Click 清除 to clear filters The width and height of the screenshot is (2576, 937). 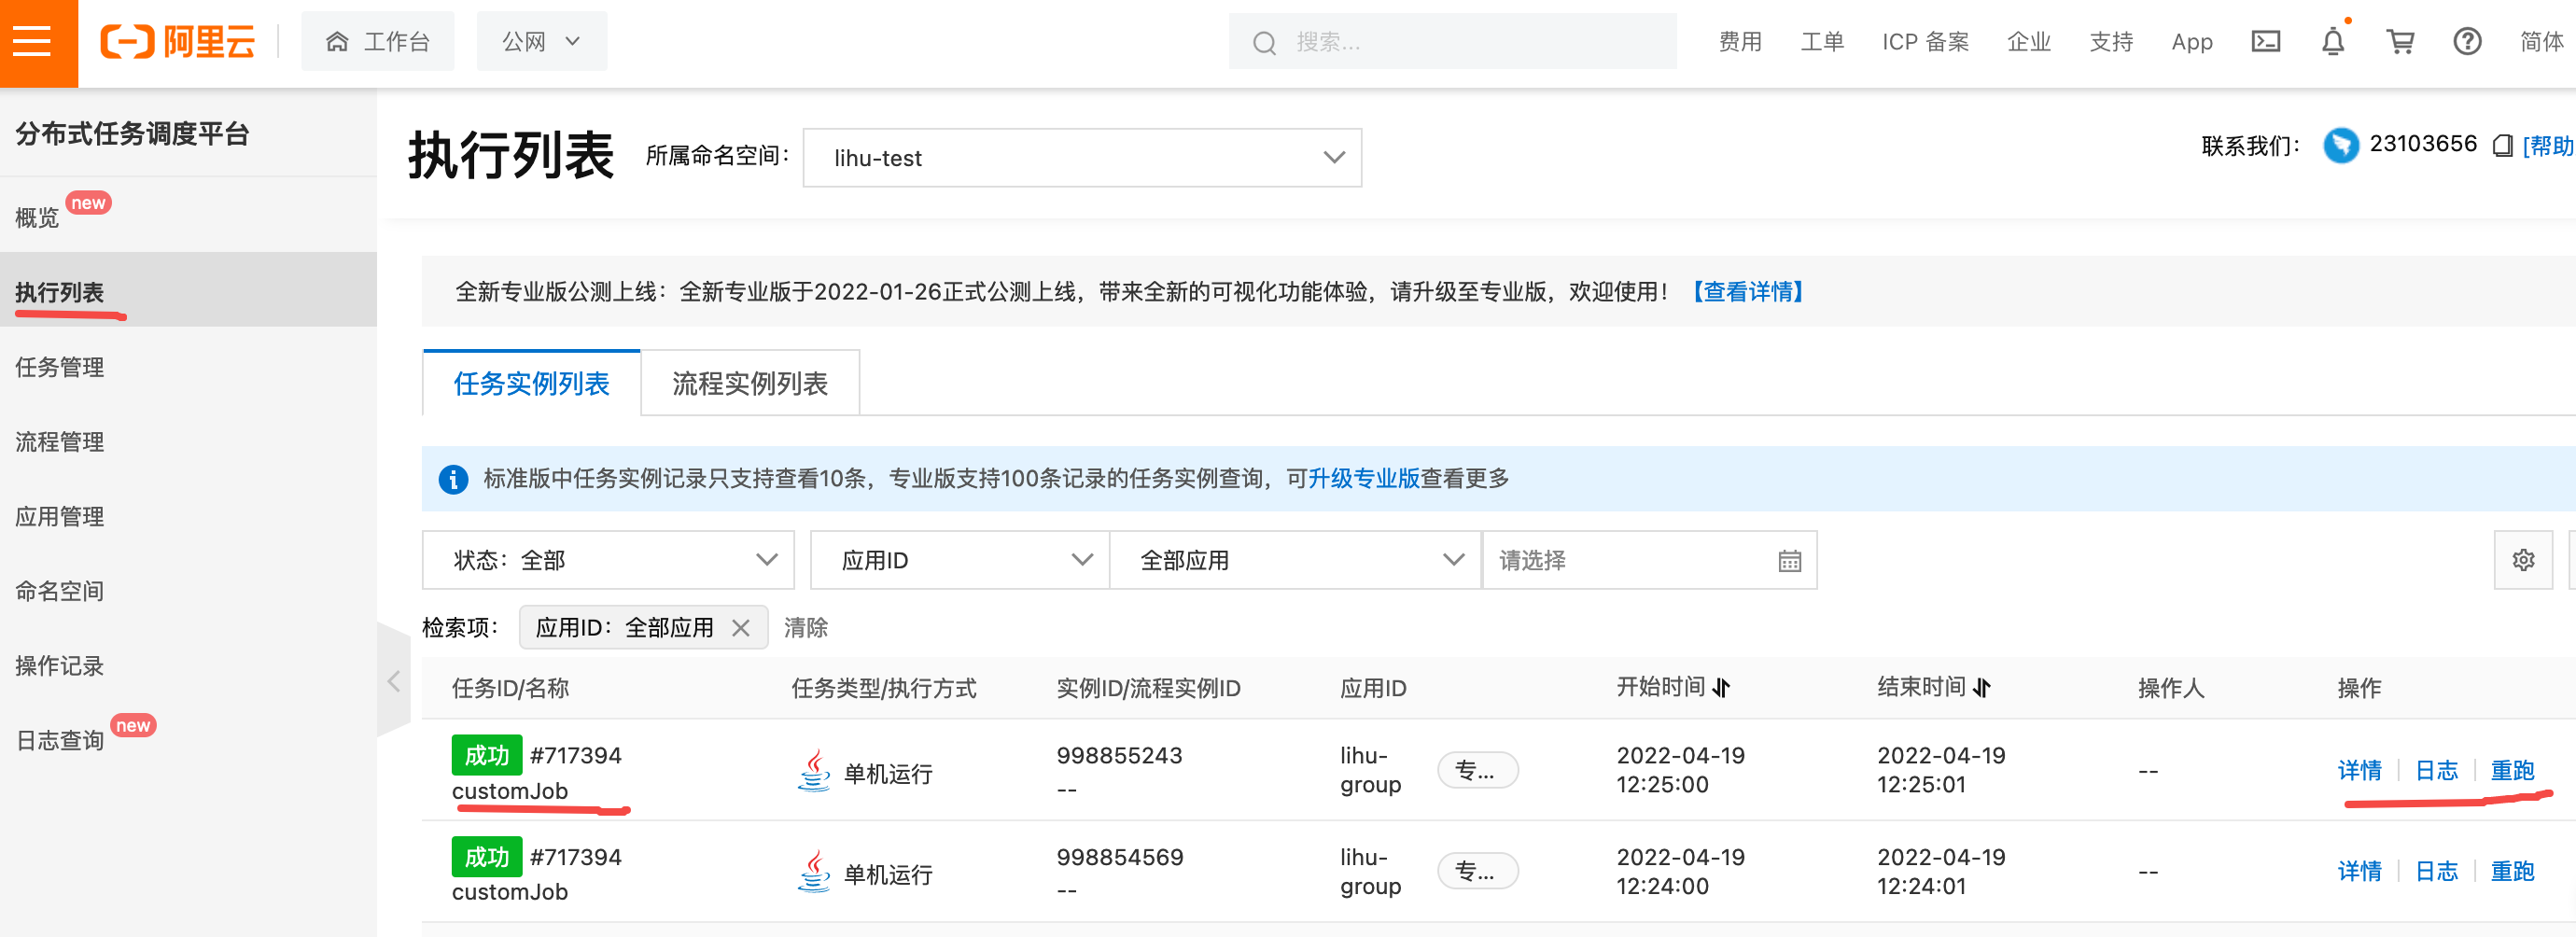(806, 628)
